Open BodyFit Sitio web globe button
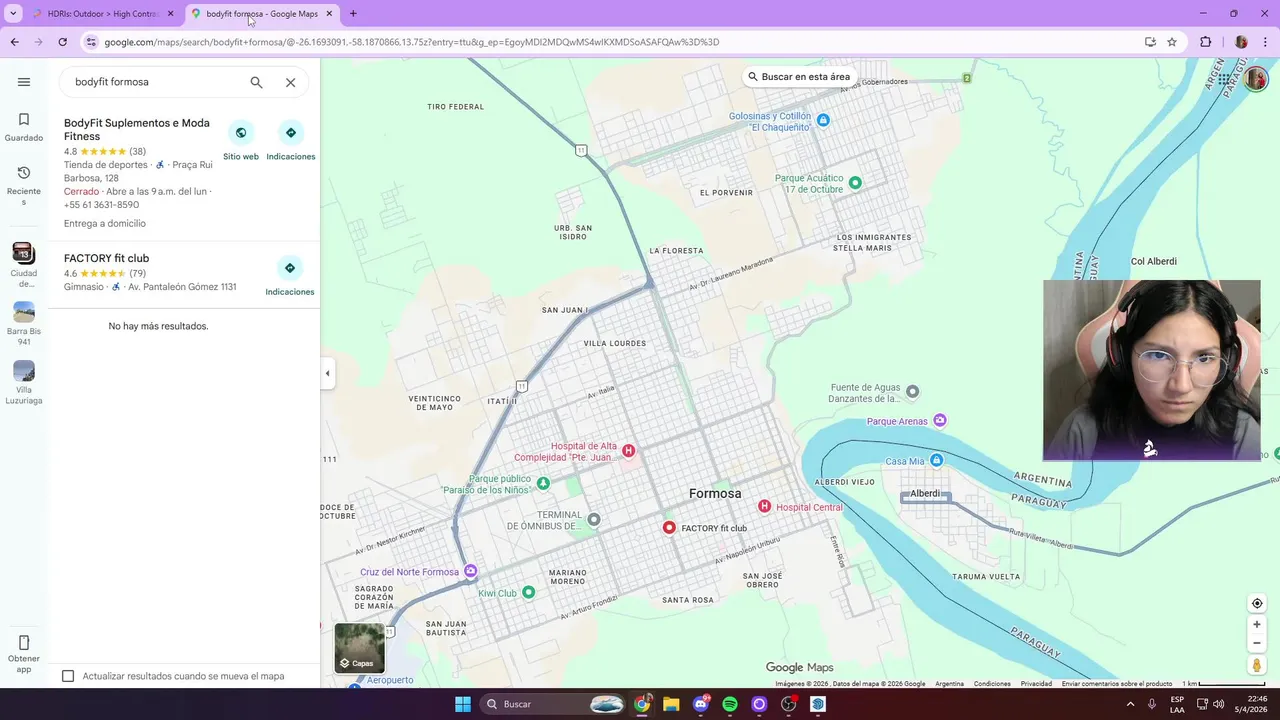 [241, 133]
